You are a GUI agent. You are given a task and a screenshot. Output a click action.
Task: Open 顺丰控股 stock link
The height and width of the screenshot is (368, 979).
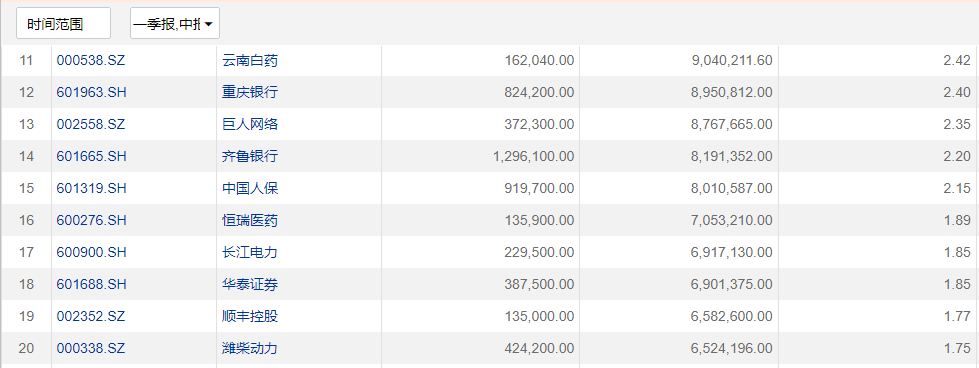pos(250,316)
